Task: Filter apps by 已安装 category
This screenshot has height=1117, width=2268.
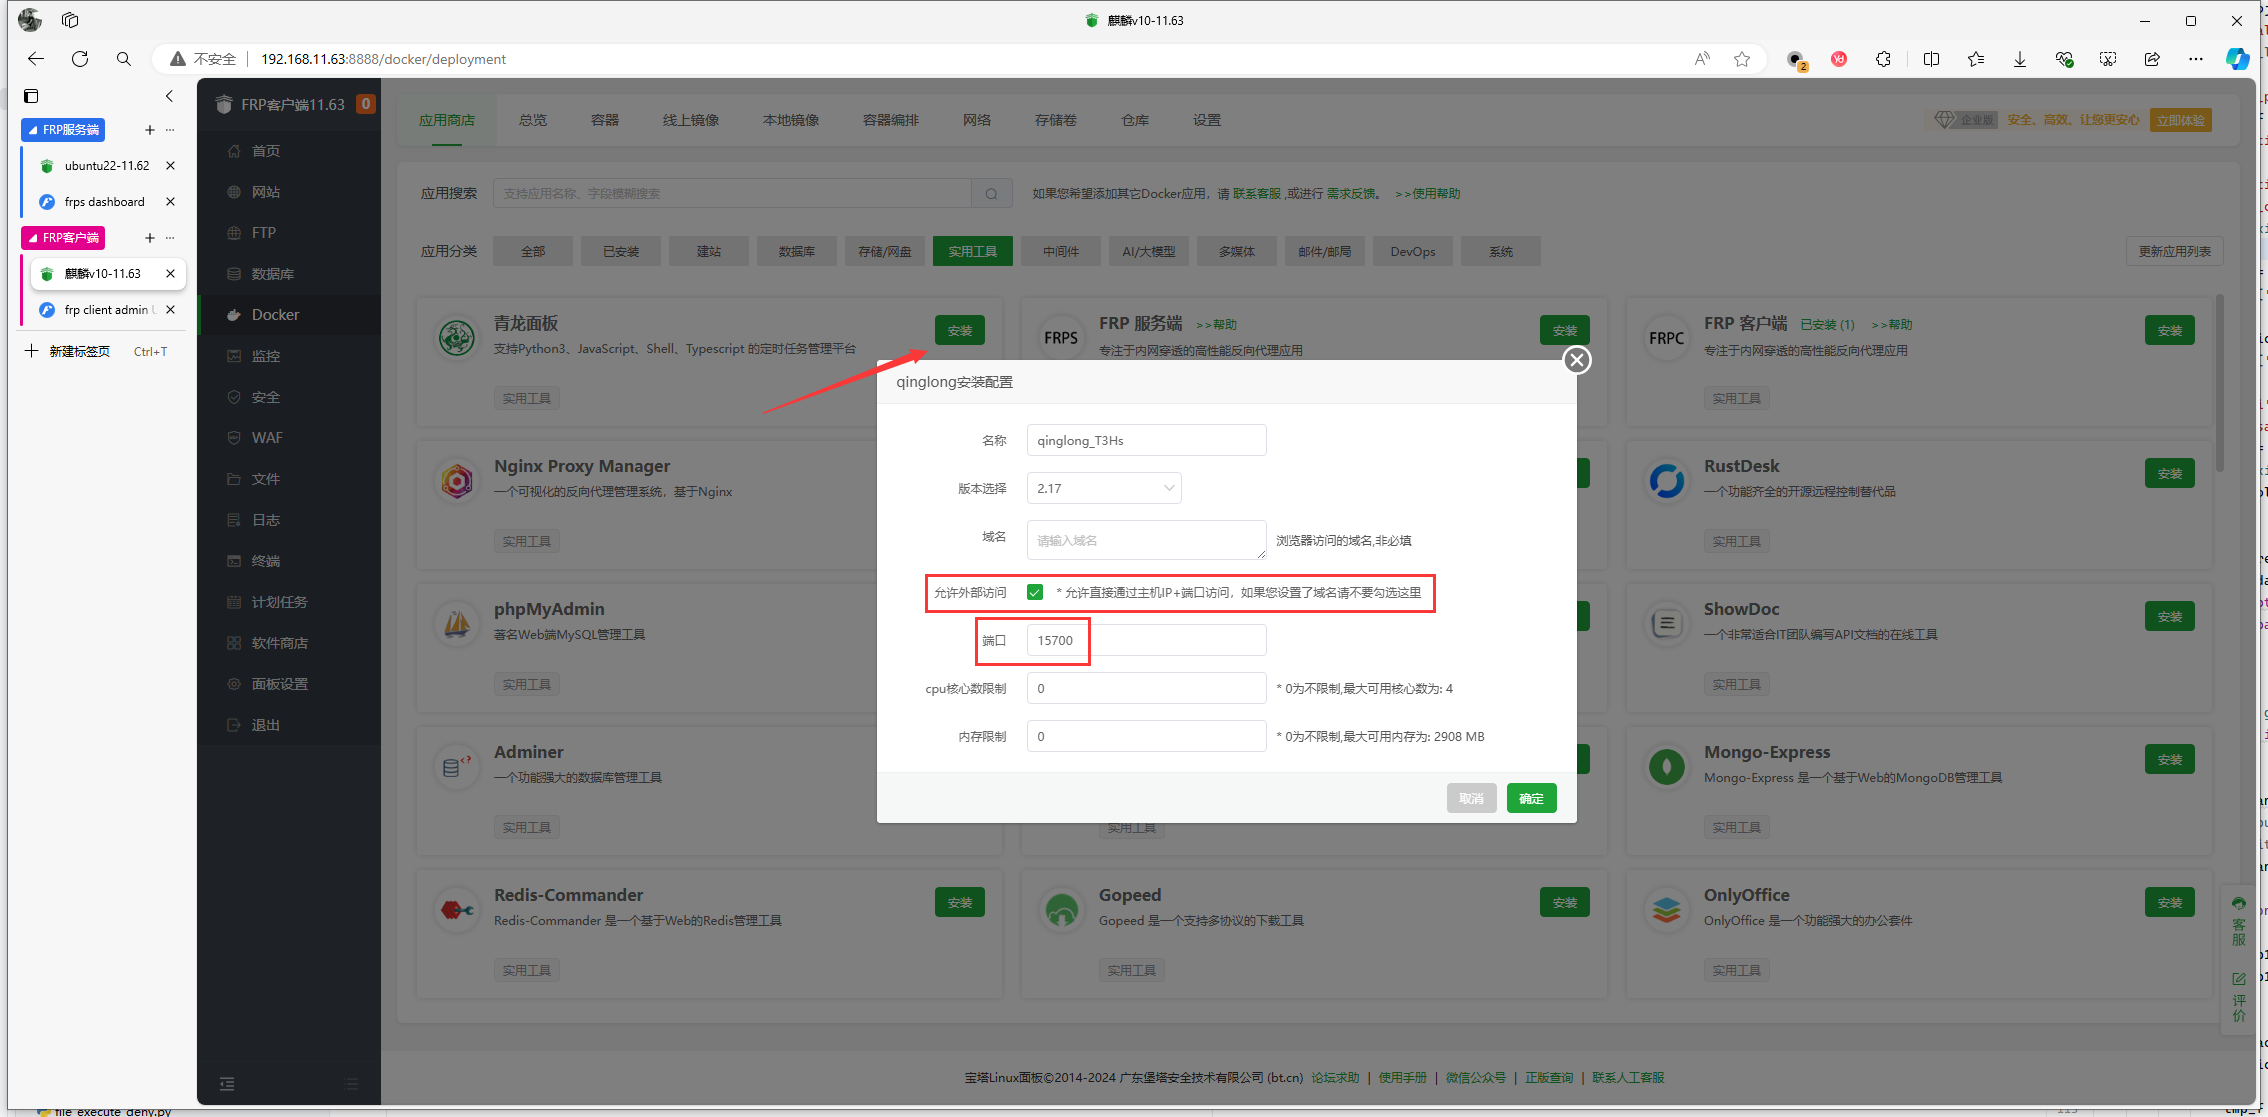Action: (x=621, y=251)
